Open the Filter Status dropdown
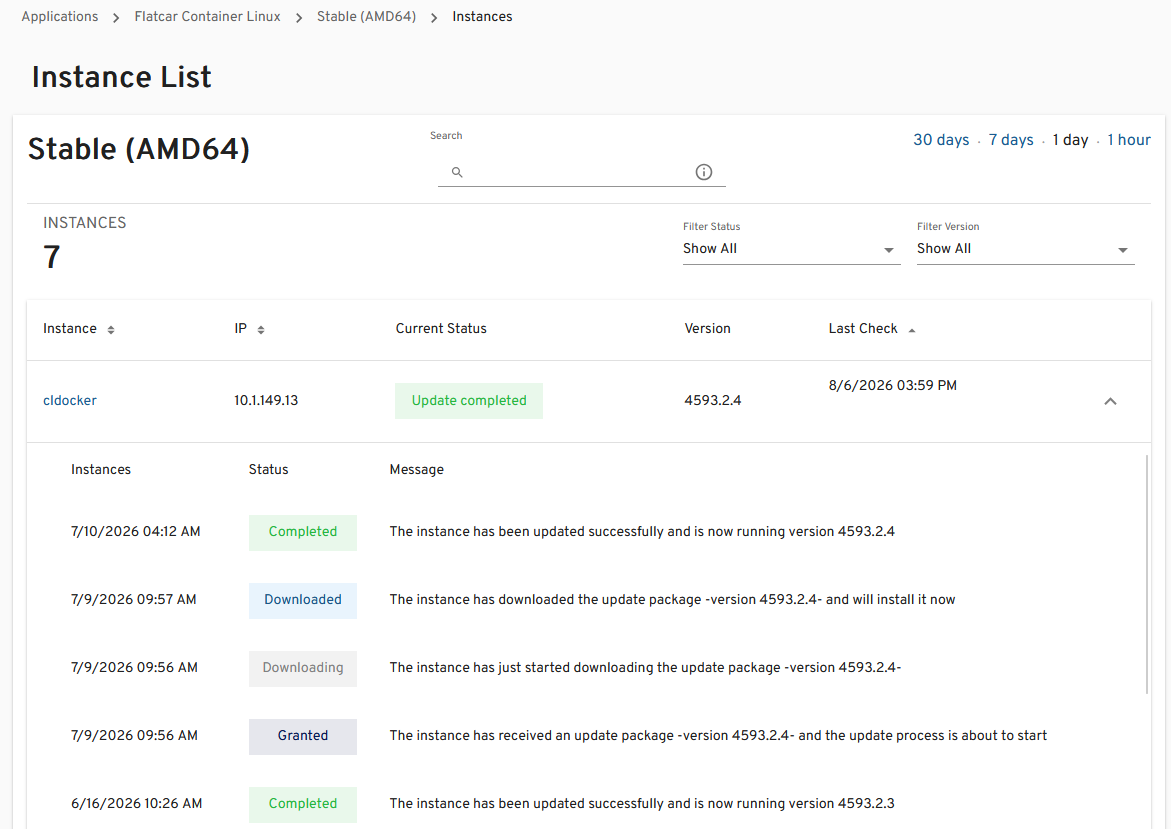Screen dimensions: 1171x829 tap(791, 249)
